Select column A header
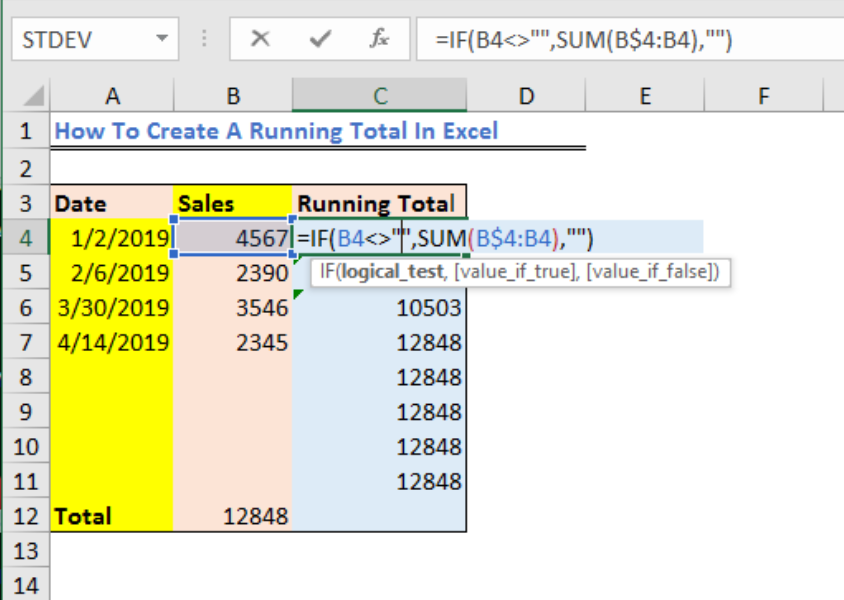The image size is (844, 600). (x=112, y=96)
